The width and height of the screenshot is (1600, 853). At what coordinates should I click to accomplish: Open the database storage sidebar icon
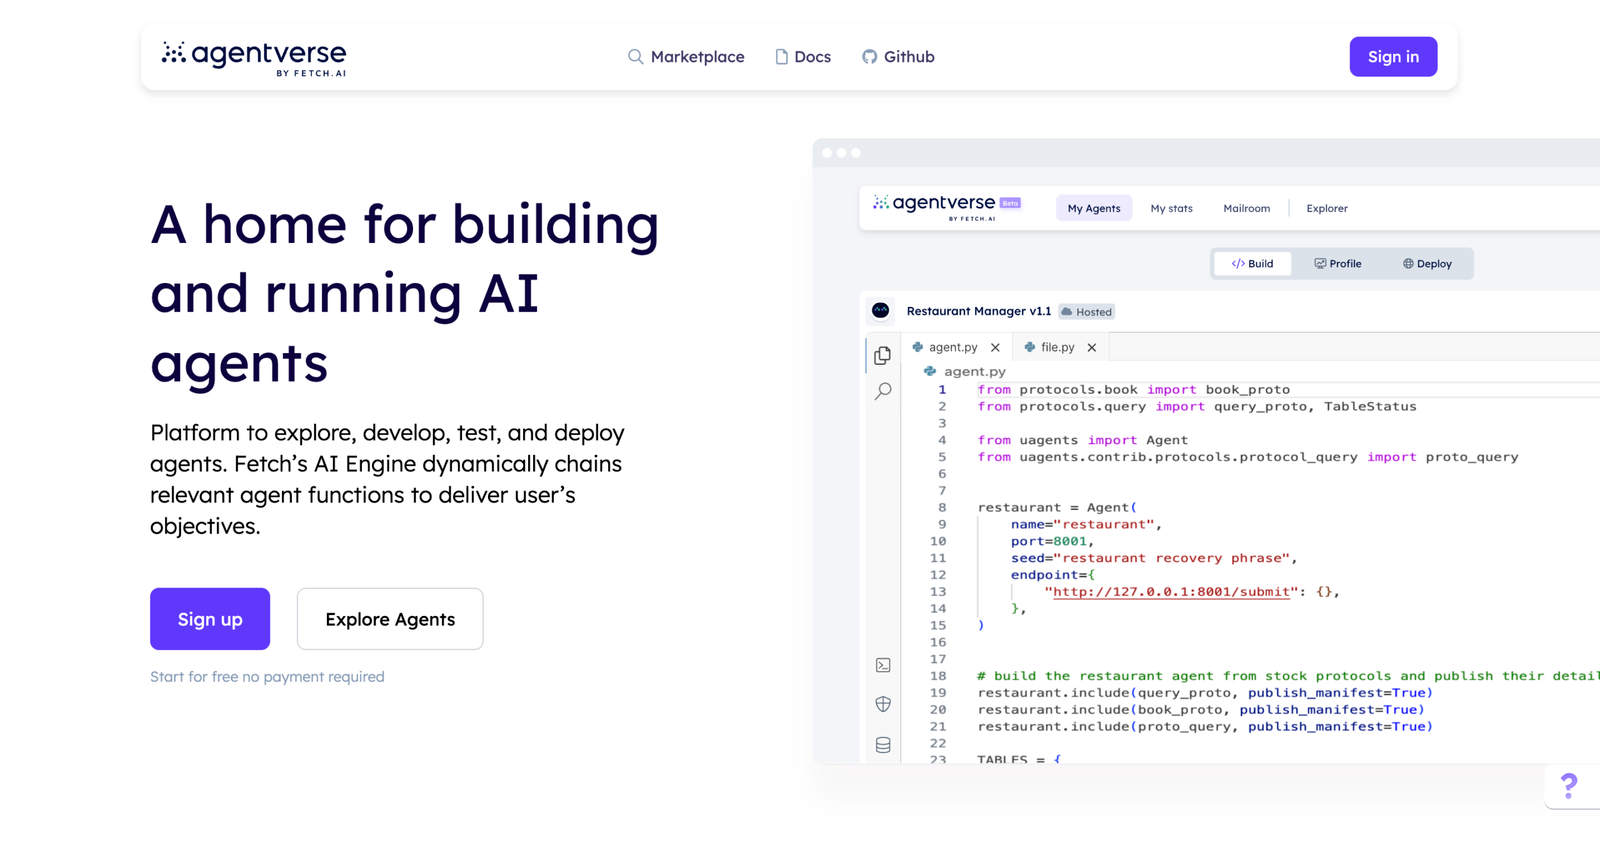[x=883, y=745]
